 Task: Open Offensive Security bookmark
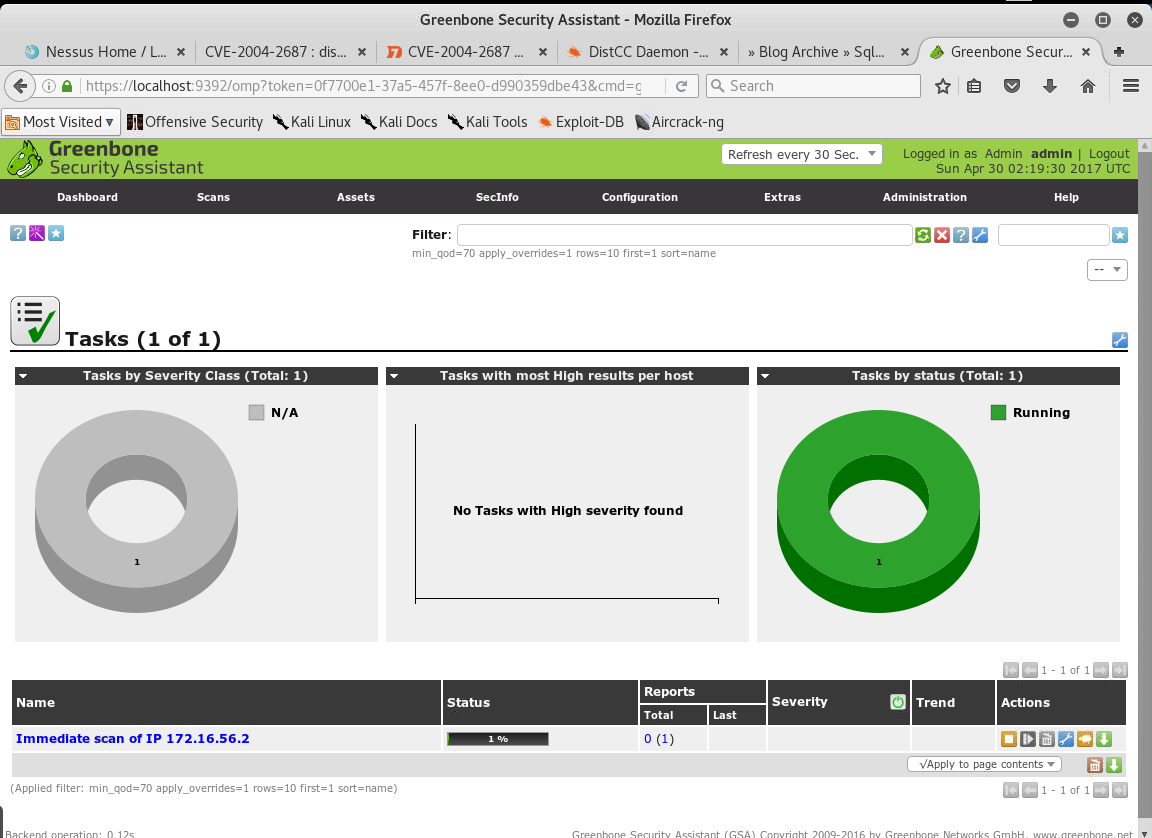tap(195, 122)
